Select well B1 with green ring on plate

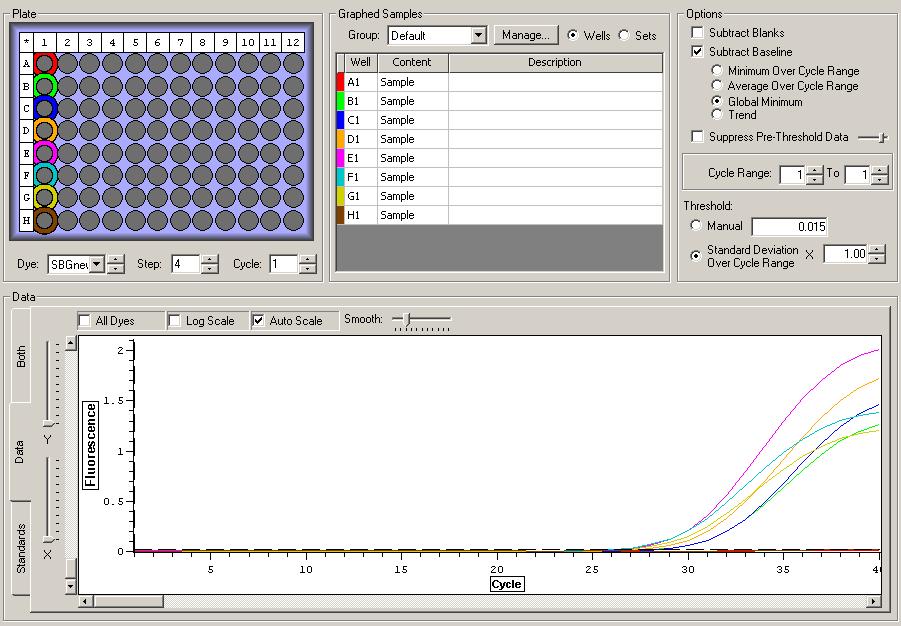click(x=45, y=86)
